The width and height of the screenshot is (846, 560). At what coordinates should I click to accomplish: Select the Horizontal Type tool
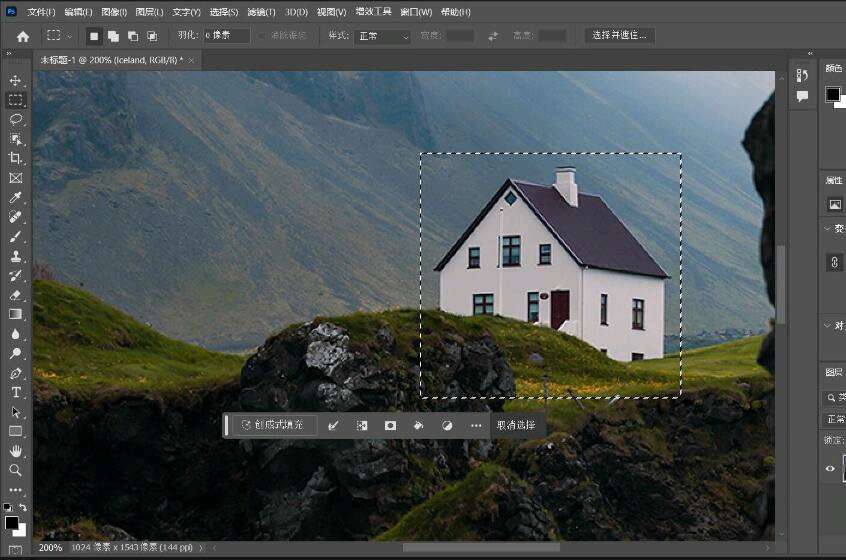(x=15, y=392)
